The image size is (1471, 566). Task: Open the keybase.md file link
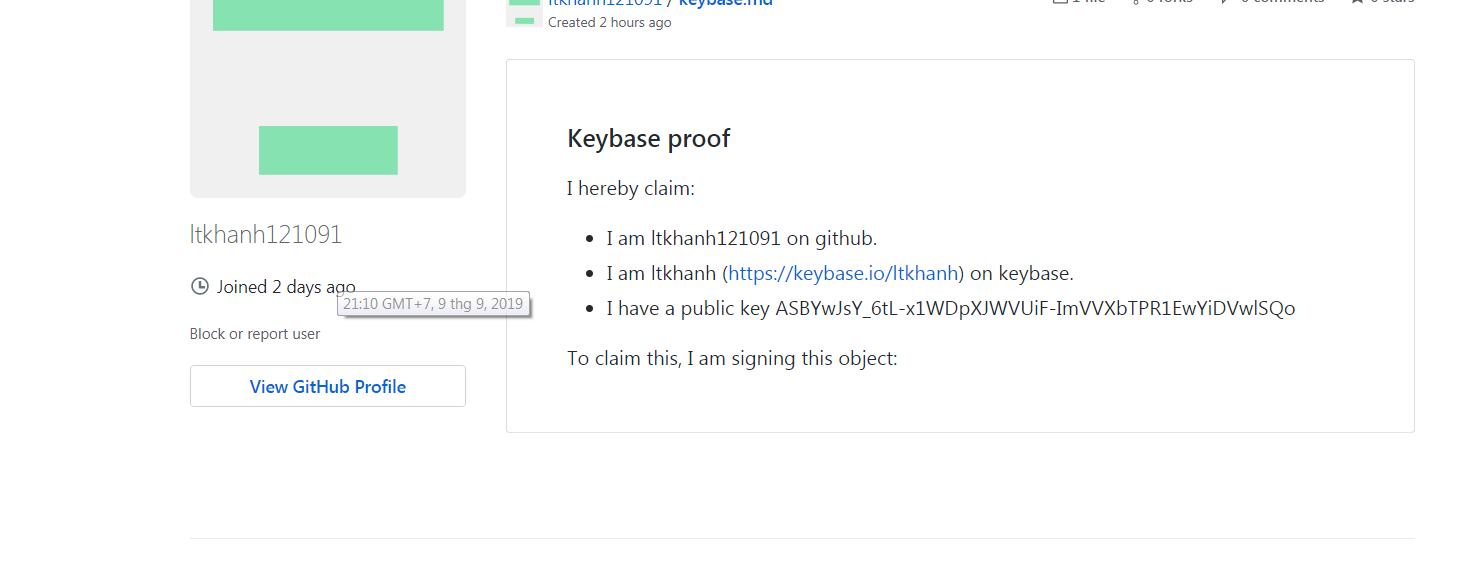tap(725, 3)
